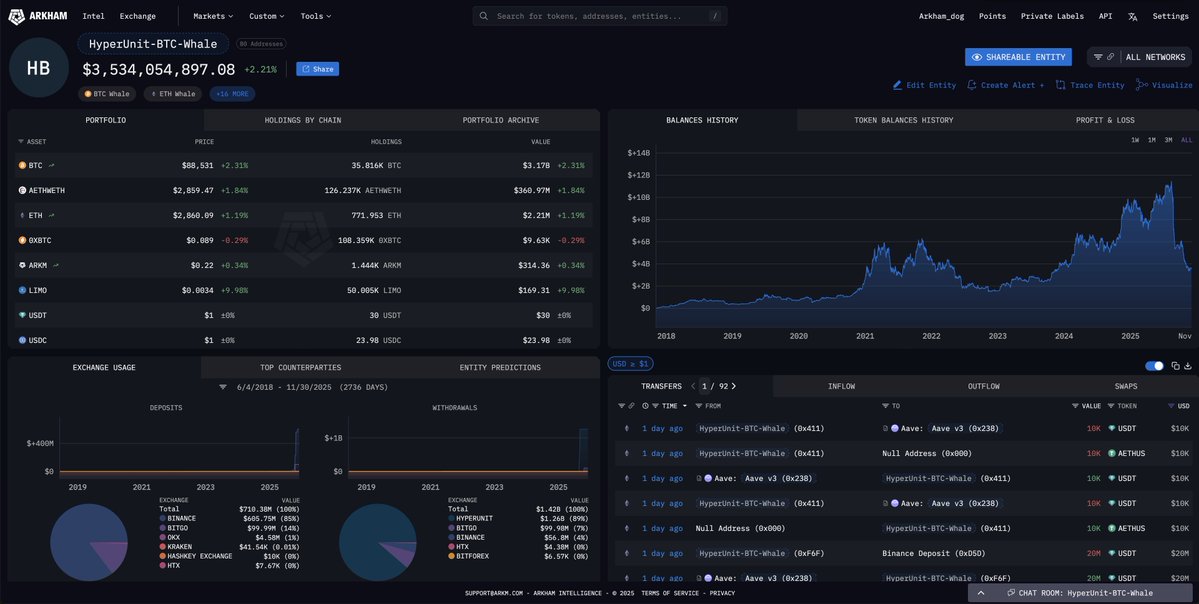This screenshot has width=1199, height=604.
Task: Toggle the blue switch above transfers table
Action: click(1154, 366)
